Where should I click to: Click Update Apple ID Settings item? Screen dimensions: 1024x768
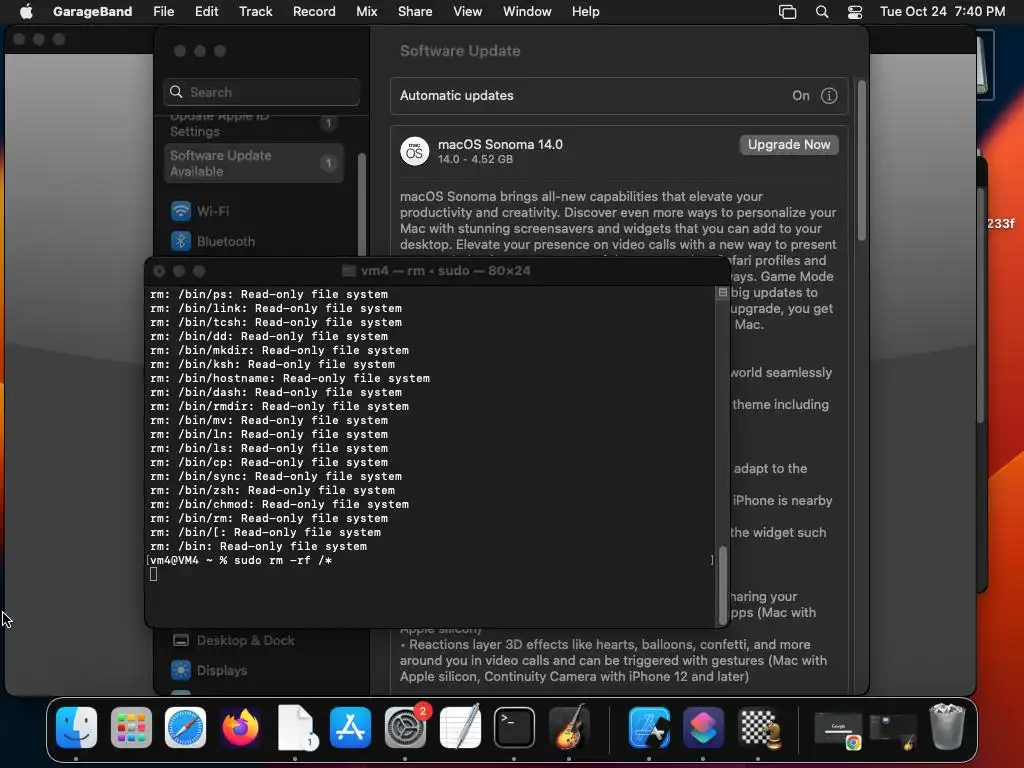pyautogui.click(x=254, y=125)
